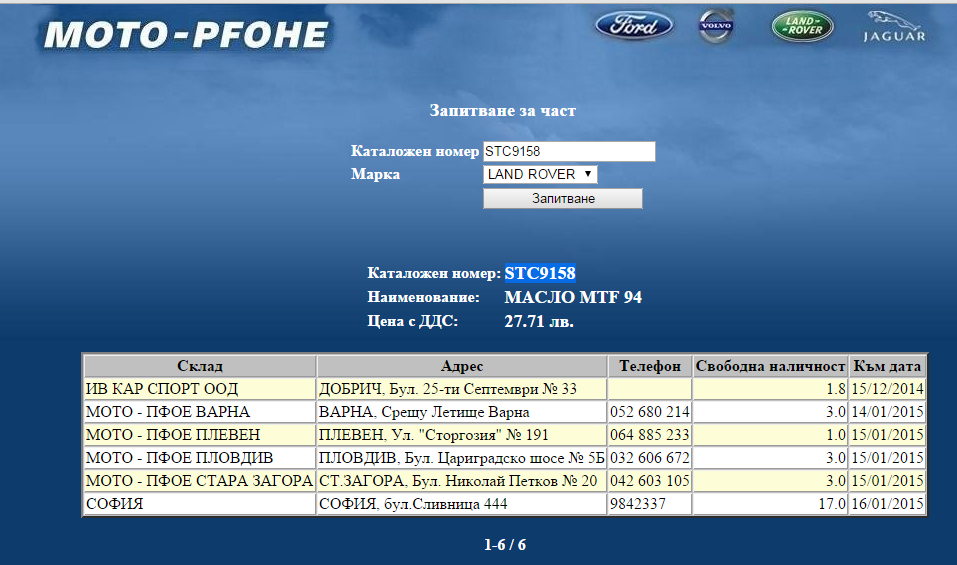Click the Каталожен номер form label
The image size is (957, 565).
pyautogui.click(x=414, y=151)
